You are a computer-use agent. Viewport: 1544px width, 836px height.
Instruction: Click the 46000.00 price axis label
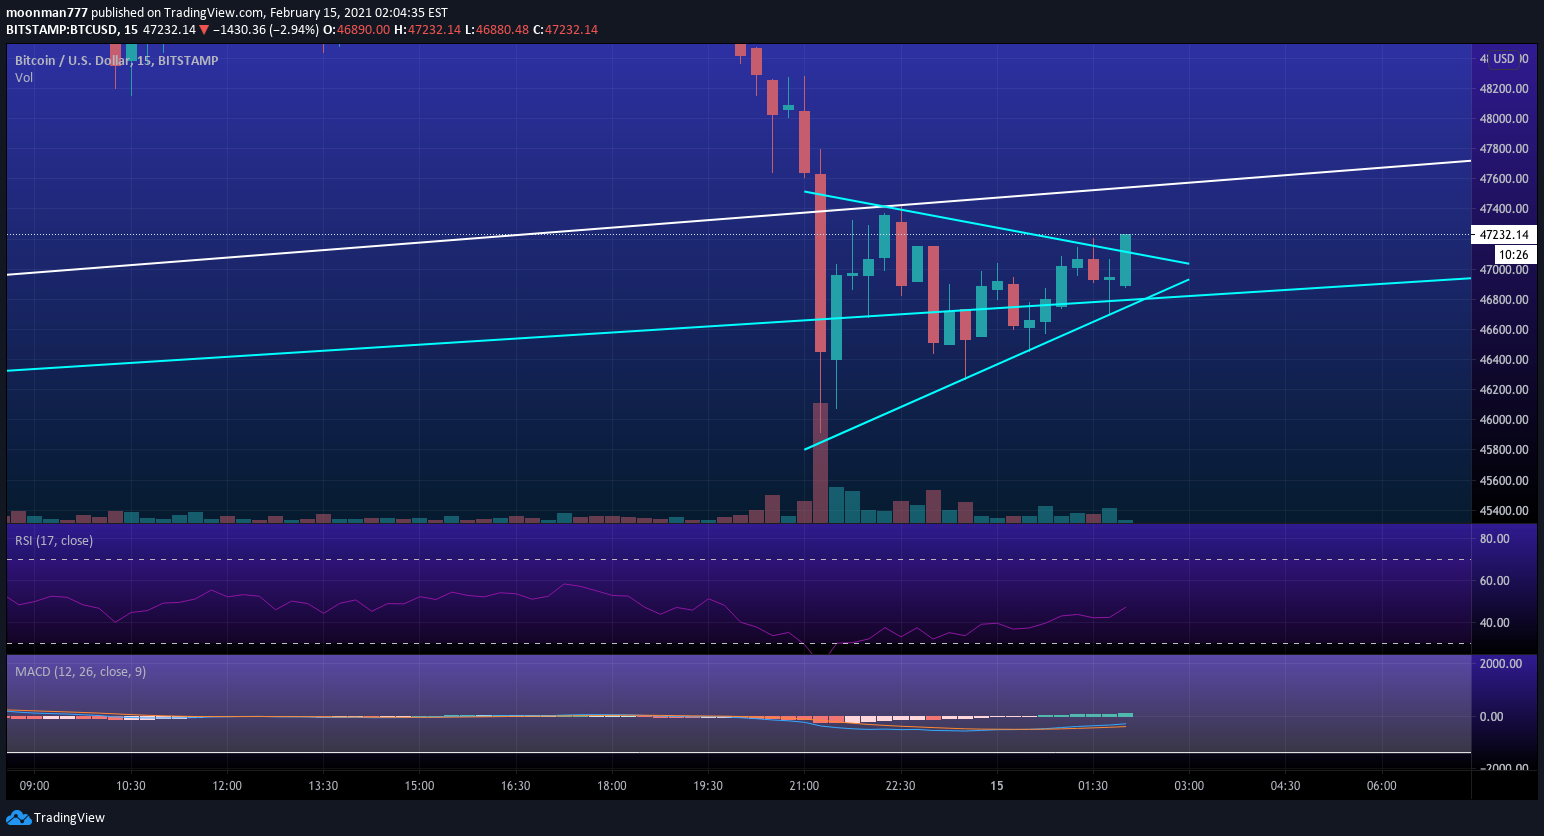[x=1504, y=419]
